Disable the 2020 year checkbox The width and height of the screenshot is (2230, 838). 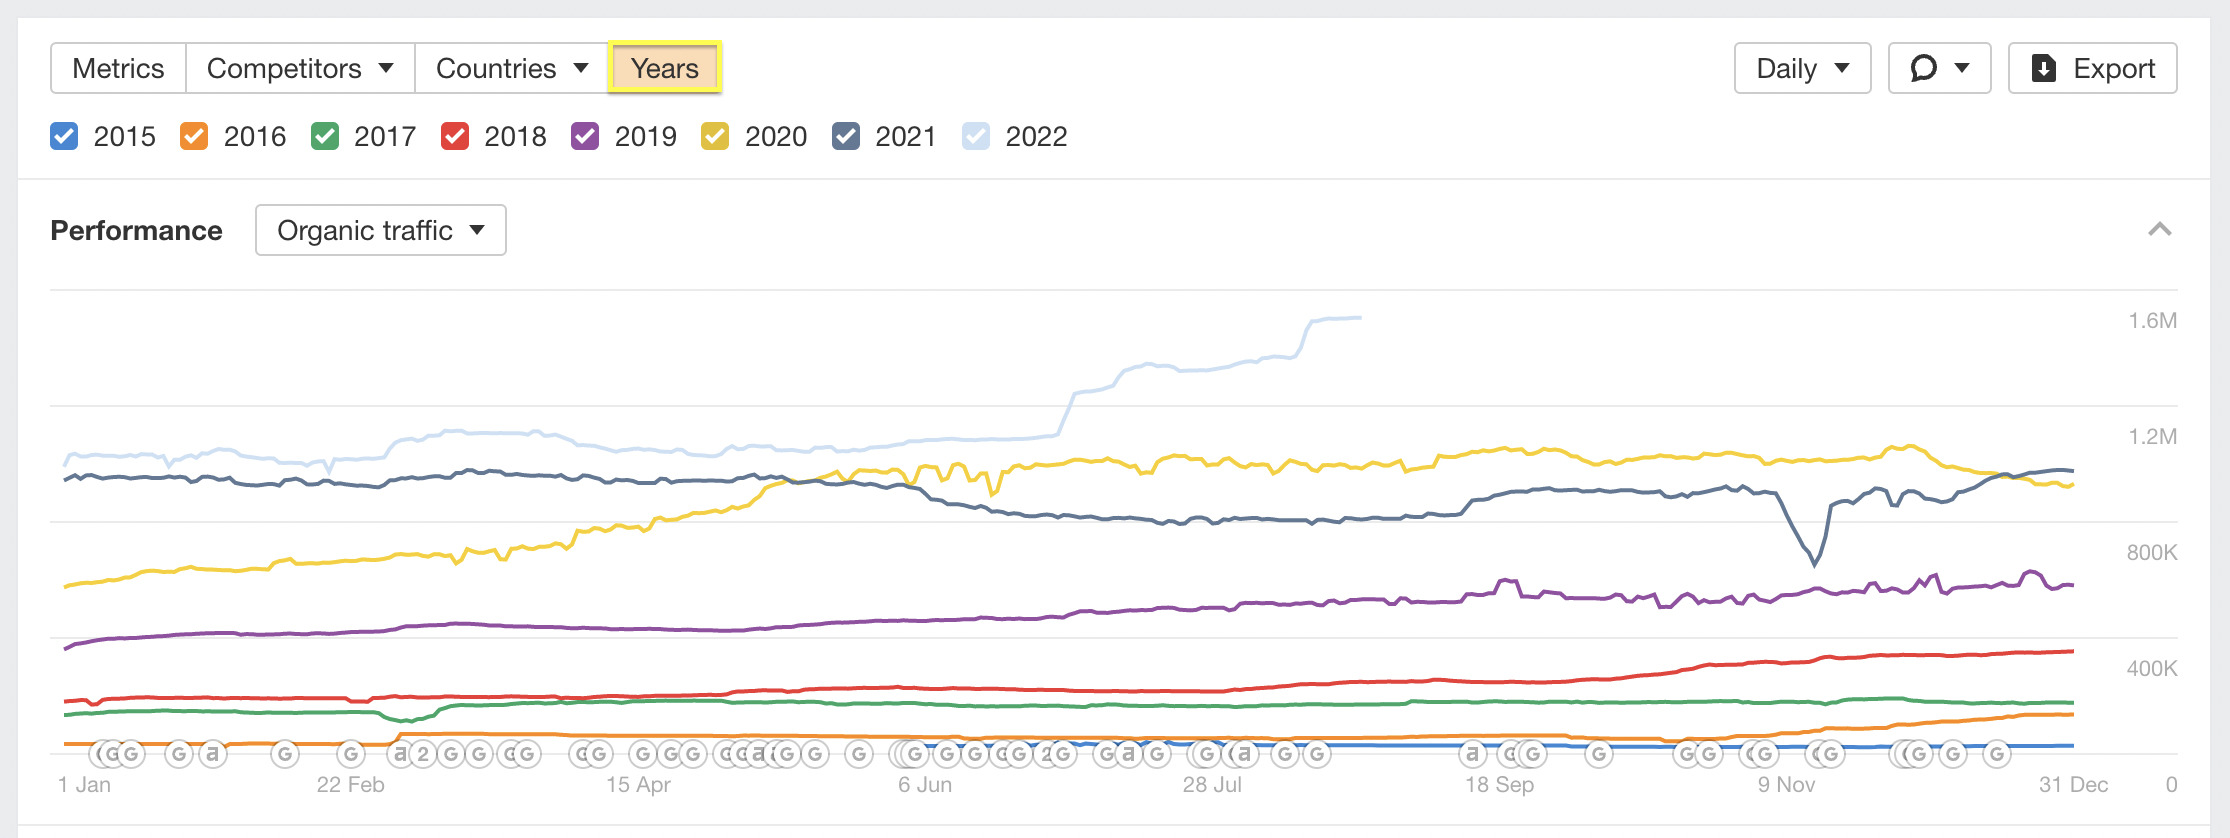point(715,136)
